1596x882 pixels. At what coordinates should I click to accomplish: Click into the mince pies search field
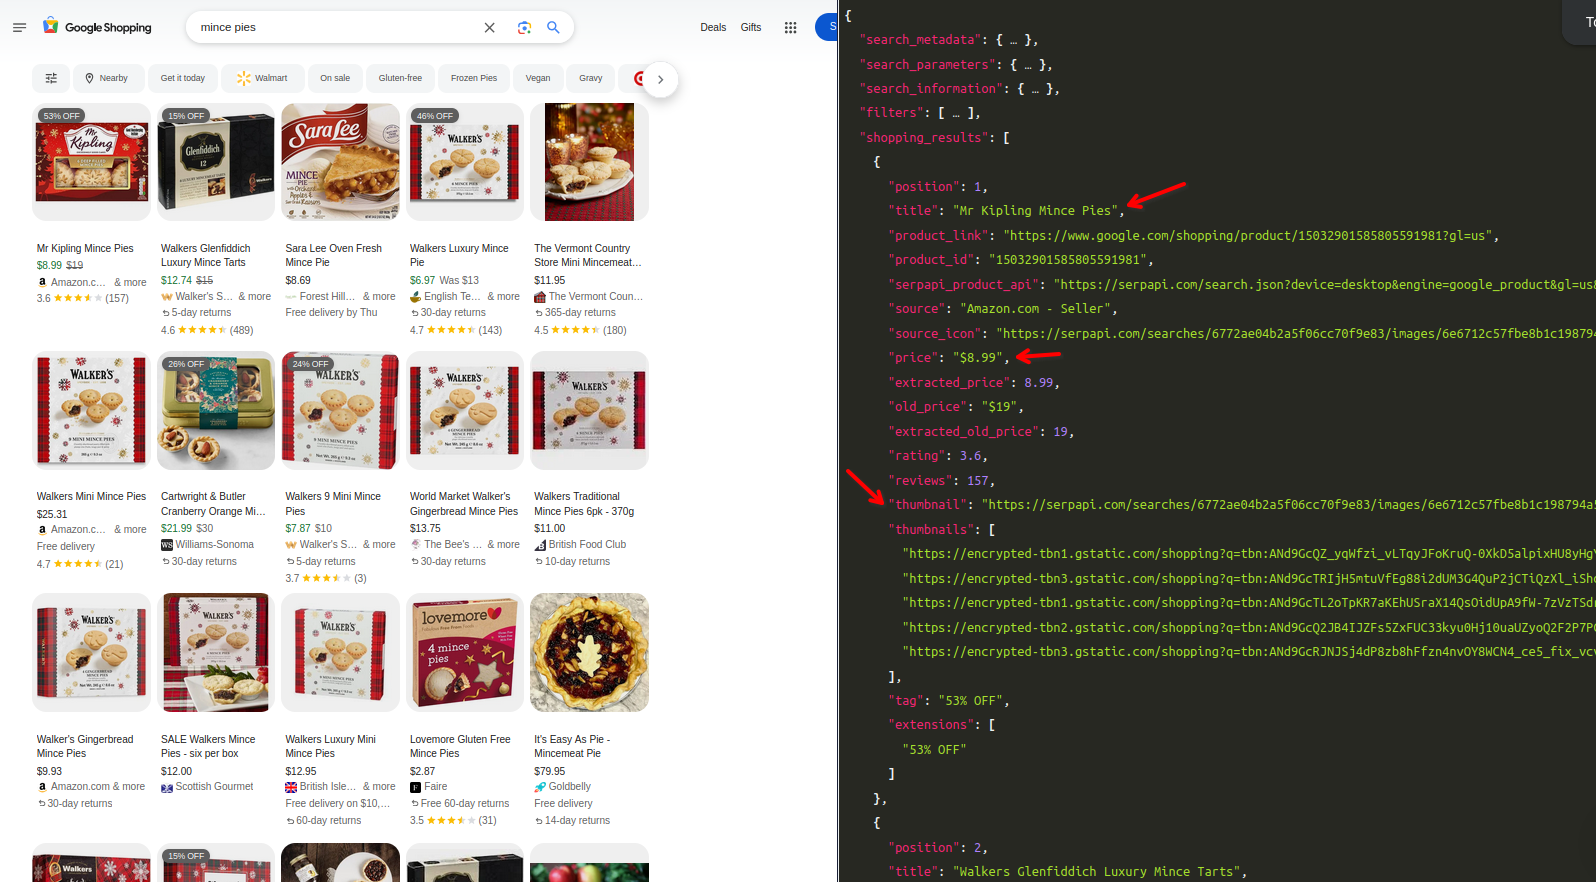(335, 27)
